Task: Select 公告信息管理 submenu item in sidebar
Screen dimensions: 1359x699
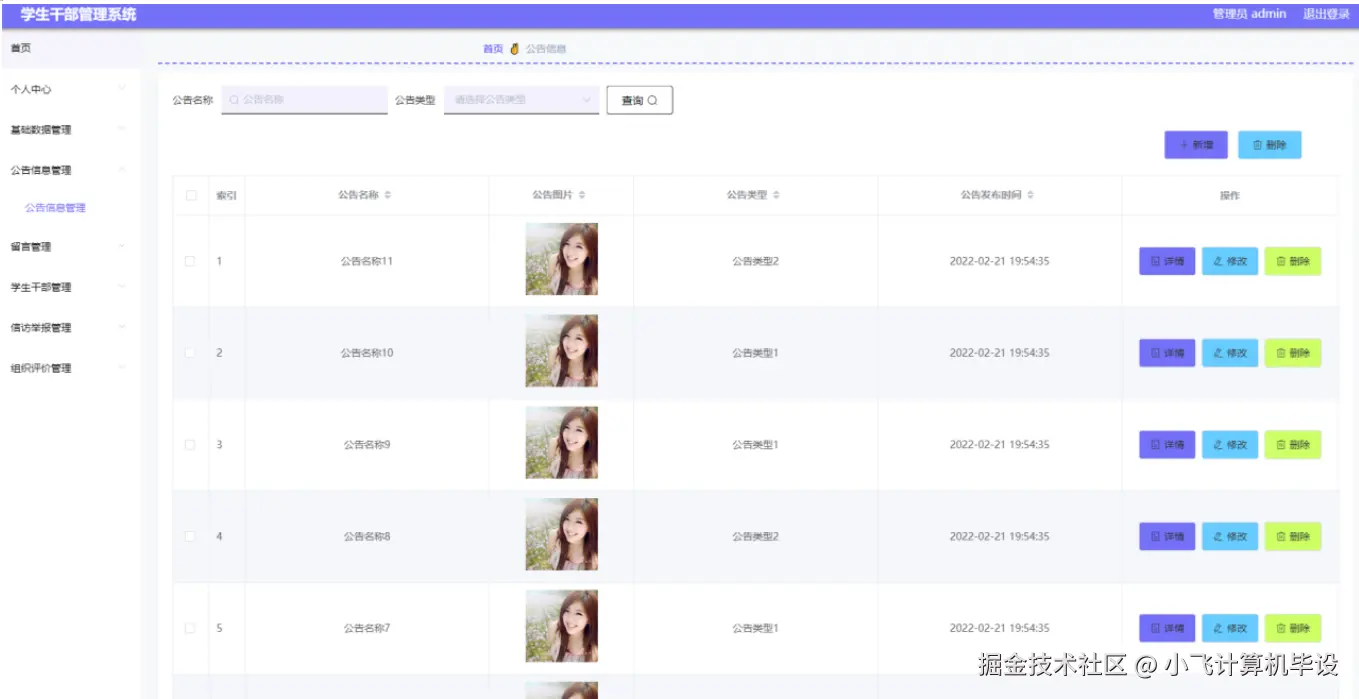Action: (x=55, y=208)
